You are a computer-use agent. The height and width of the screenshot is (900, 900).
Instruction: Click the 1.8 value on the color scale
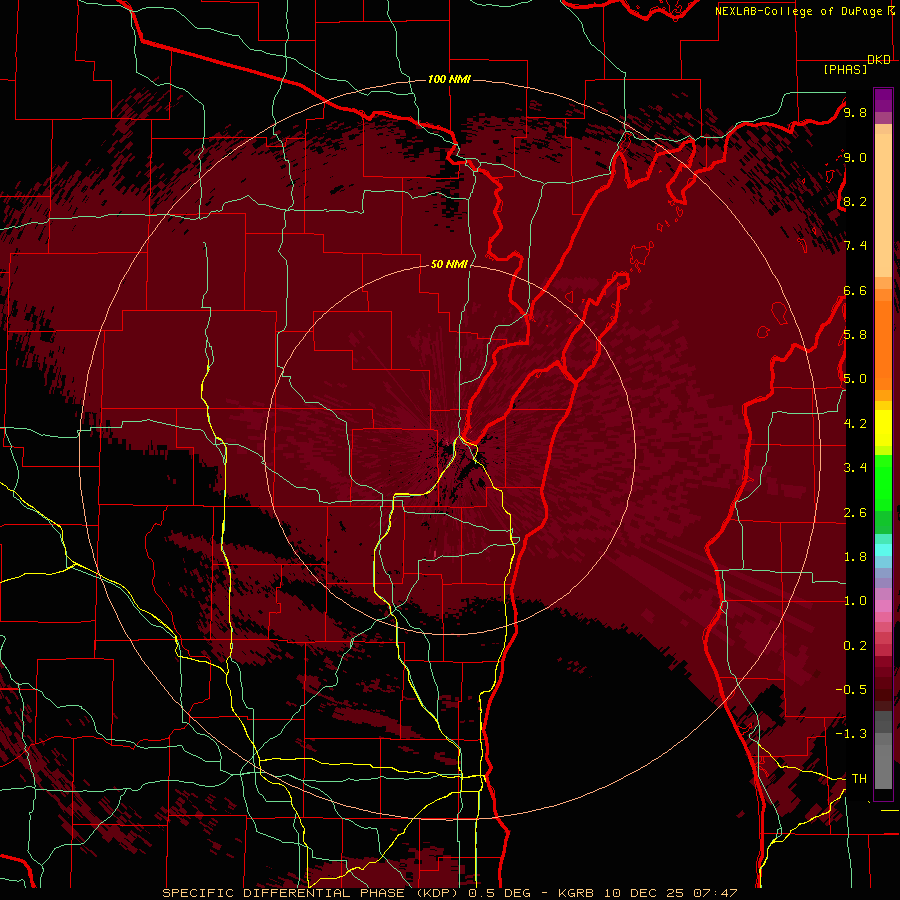855,556
